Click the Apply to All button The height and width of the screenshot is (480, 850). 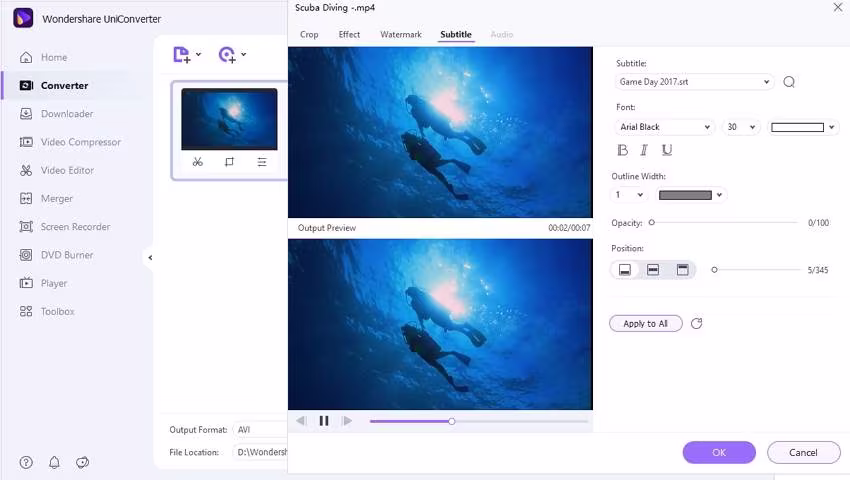point(646,323)
